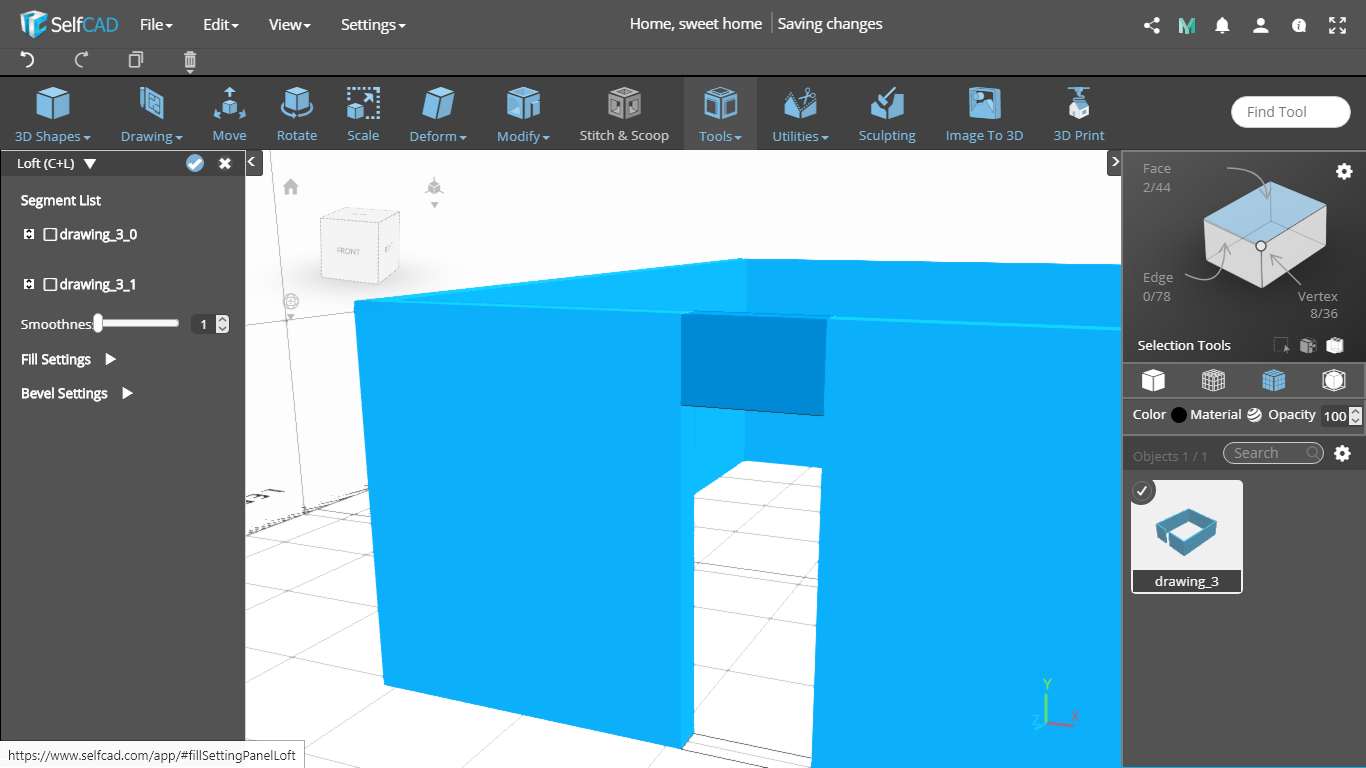
Task: Check the drawing_3_0 segment checkbox
Action: [x=50, y=234]
